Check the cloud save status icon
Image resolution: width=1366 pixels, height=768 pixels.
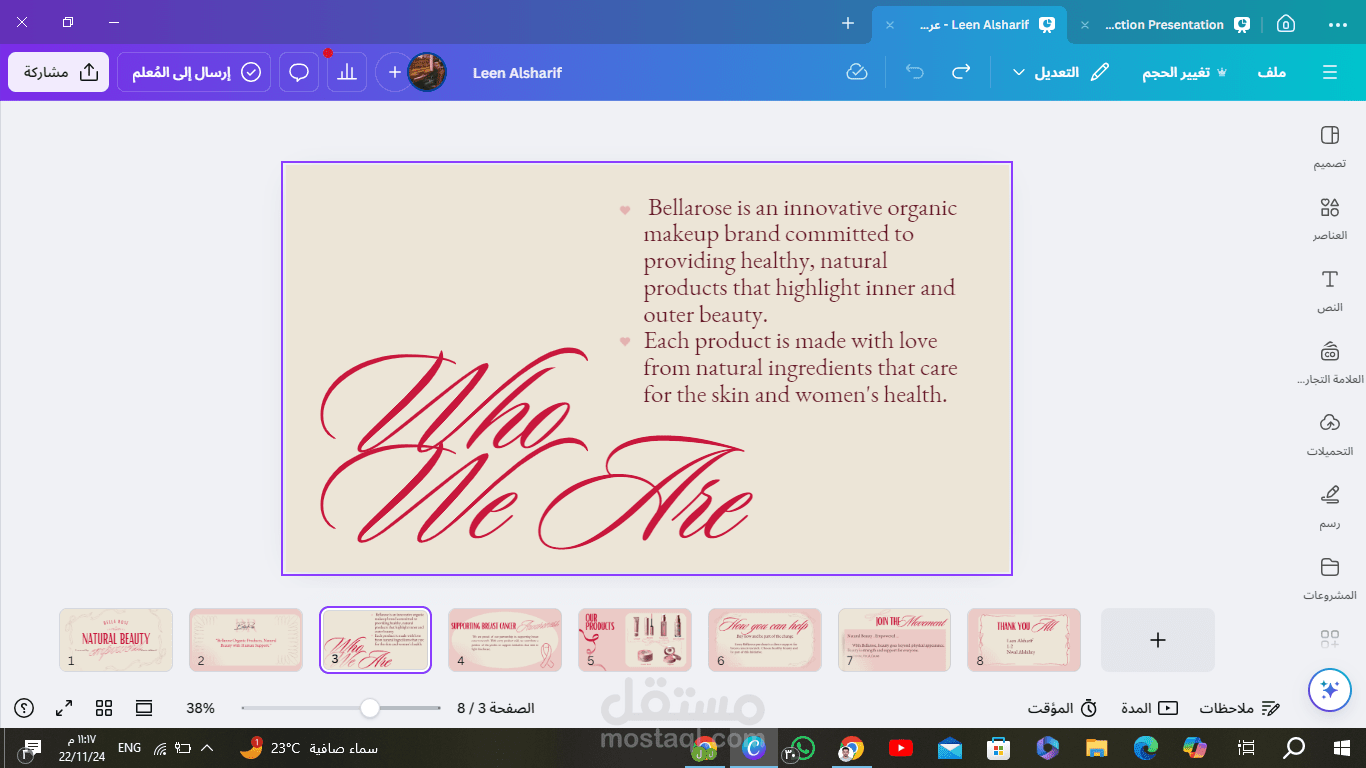pyautogui.click(x=857, y=72)
